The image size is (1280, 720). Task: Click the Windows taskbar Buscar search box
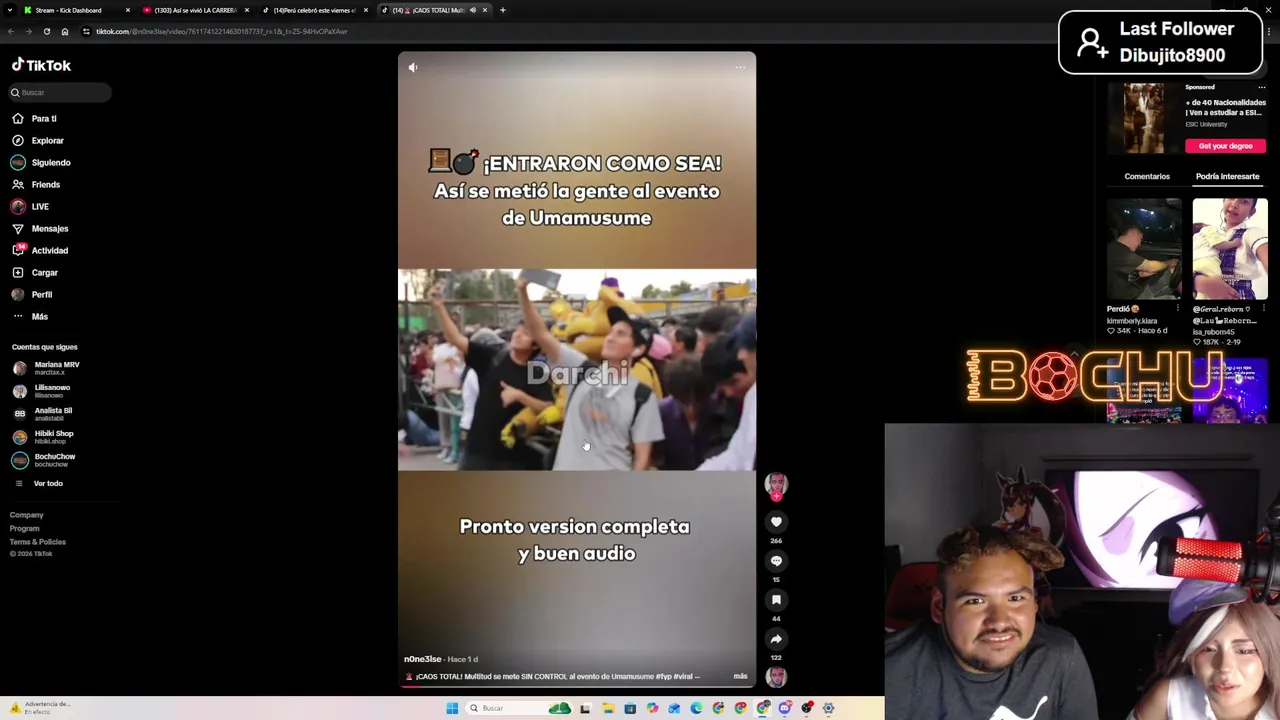pyautogui.click(x=520, y=708)
